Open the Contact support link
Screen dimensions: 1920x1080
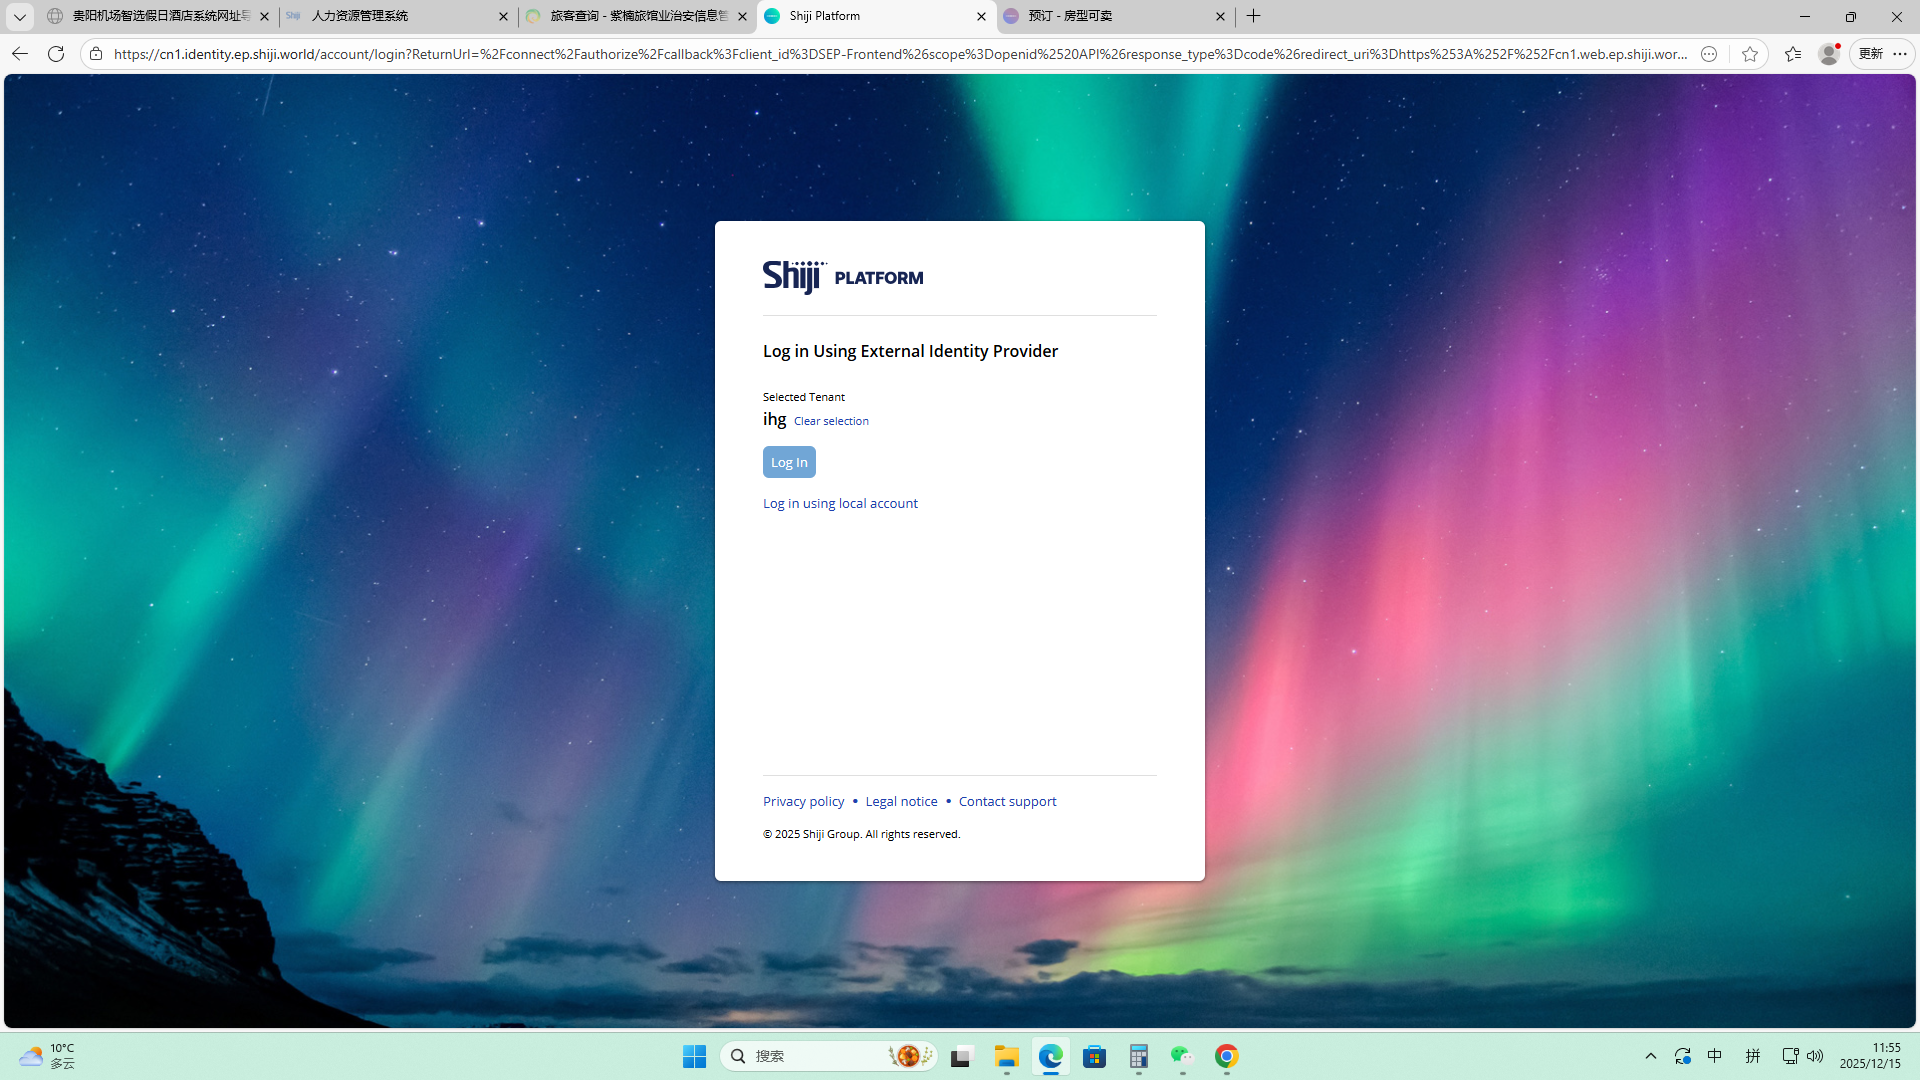pyautogui.click(x=1007, y=801)
